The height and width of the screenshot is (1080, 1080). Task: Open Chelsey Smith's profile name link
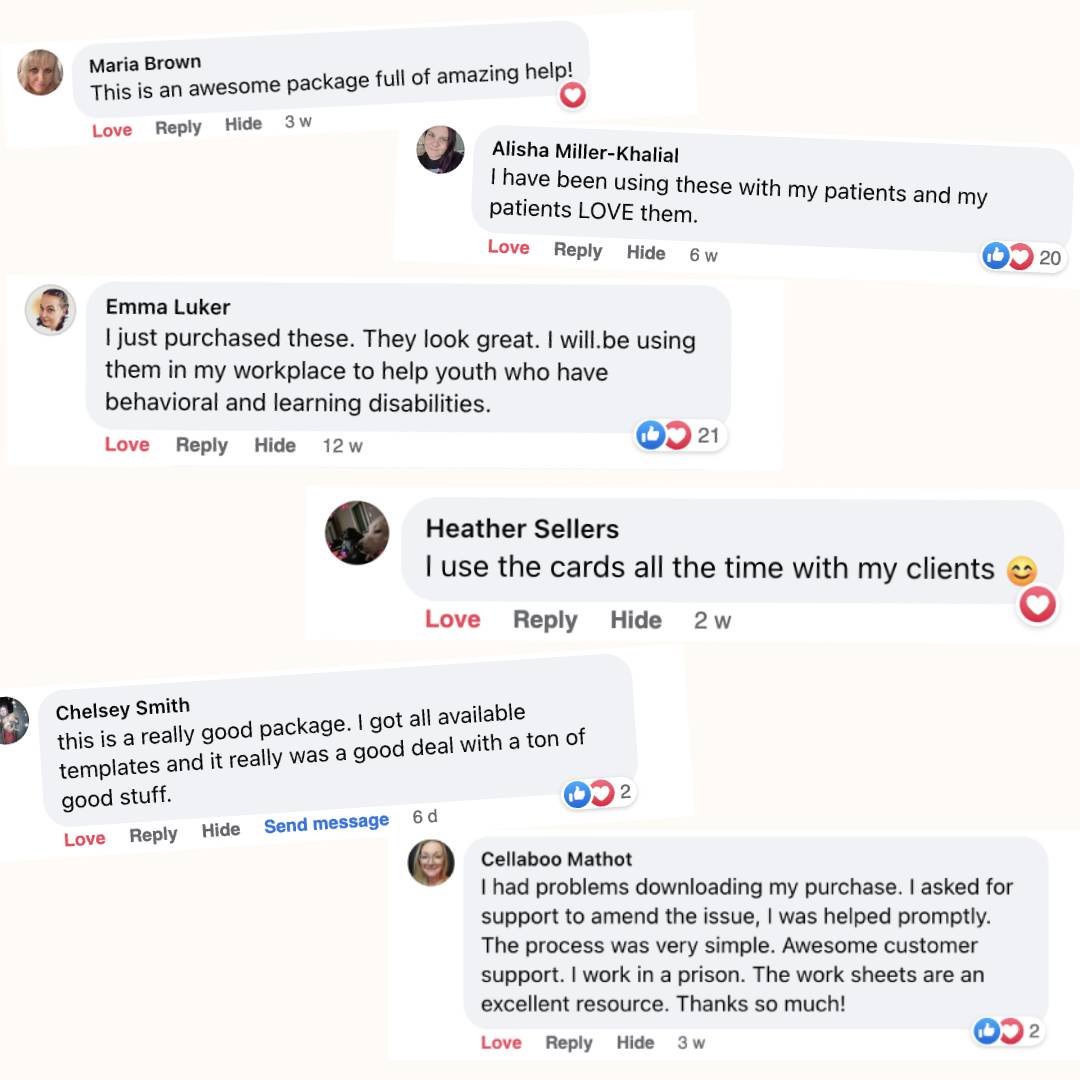(x=123, y=710)
